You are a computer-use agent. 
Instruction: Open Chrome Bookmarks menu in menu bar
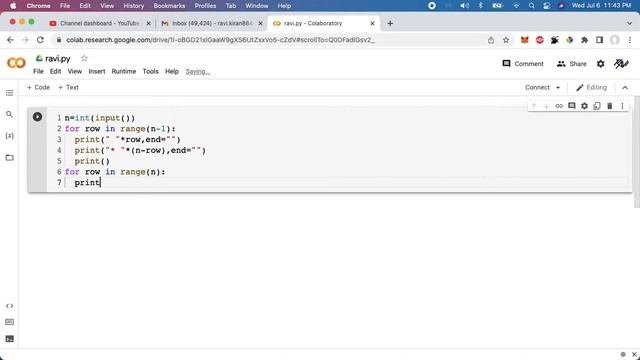click(169, 6)
